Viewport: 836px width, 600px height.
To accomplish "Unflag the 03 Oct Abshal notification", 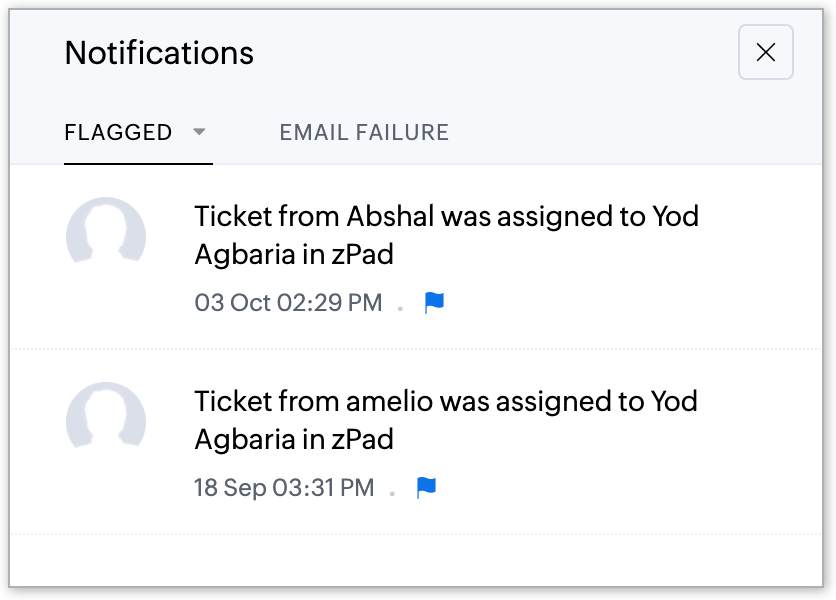I will click(434, 303).
